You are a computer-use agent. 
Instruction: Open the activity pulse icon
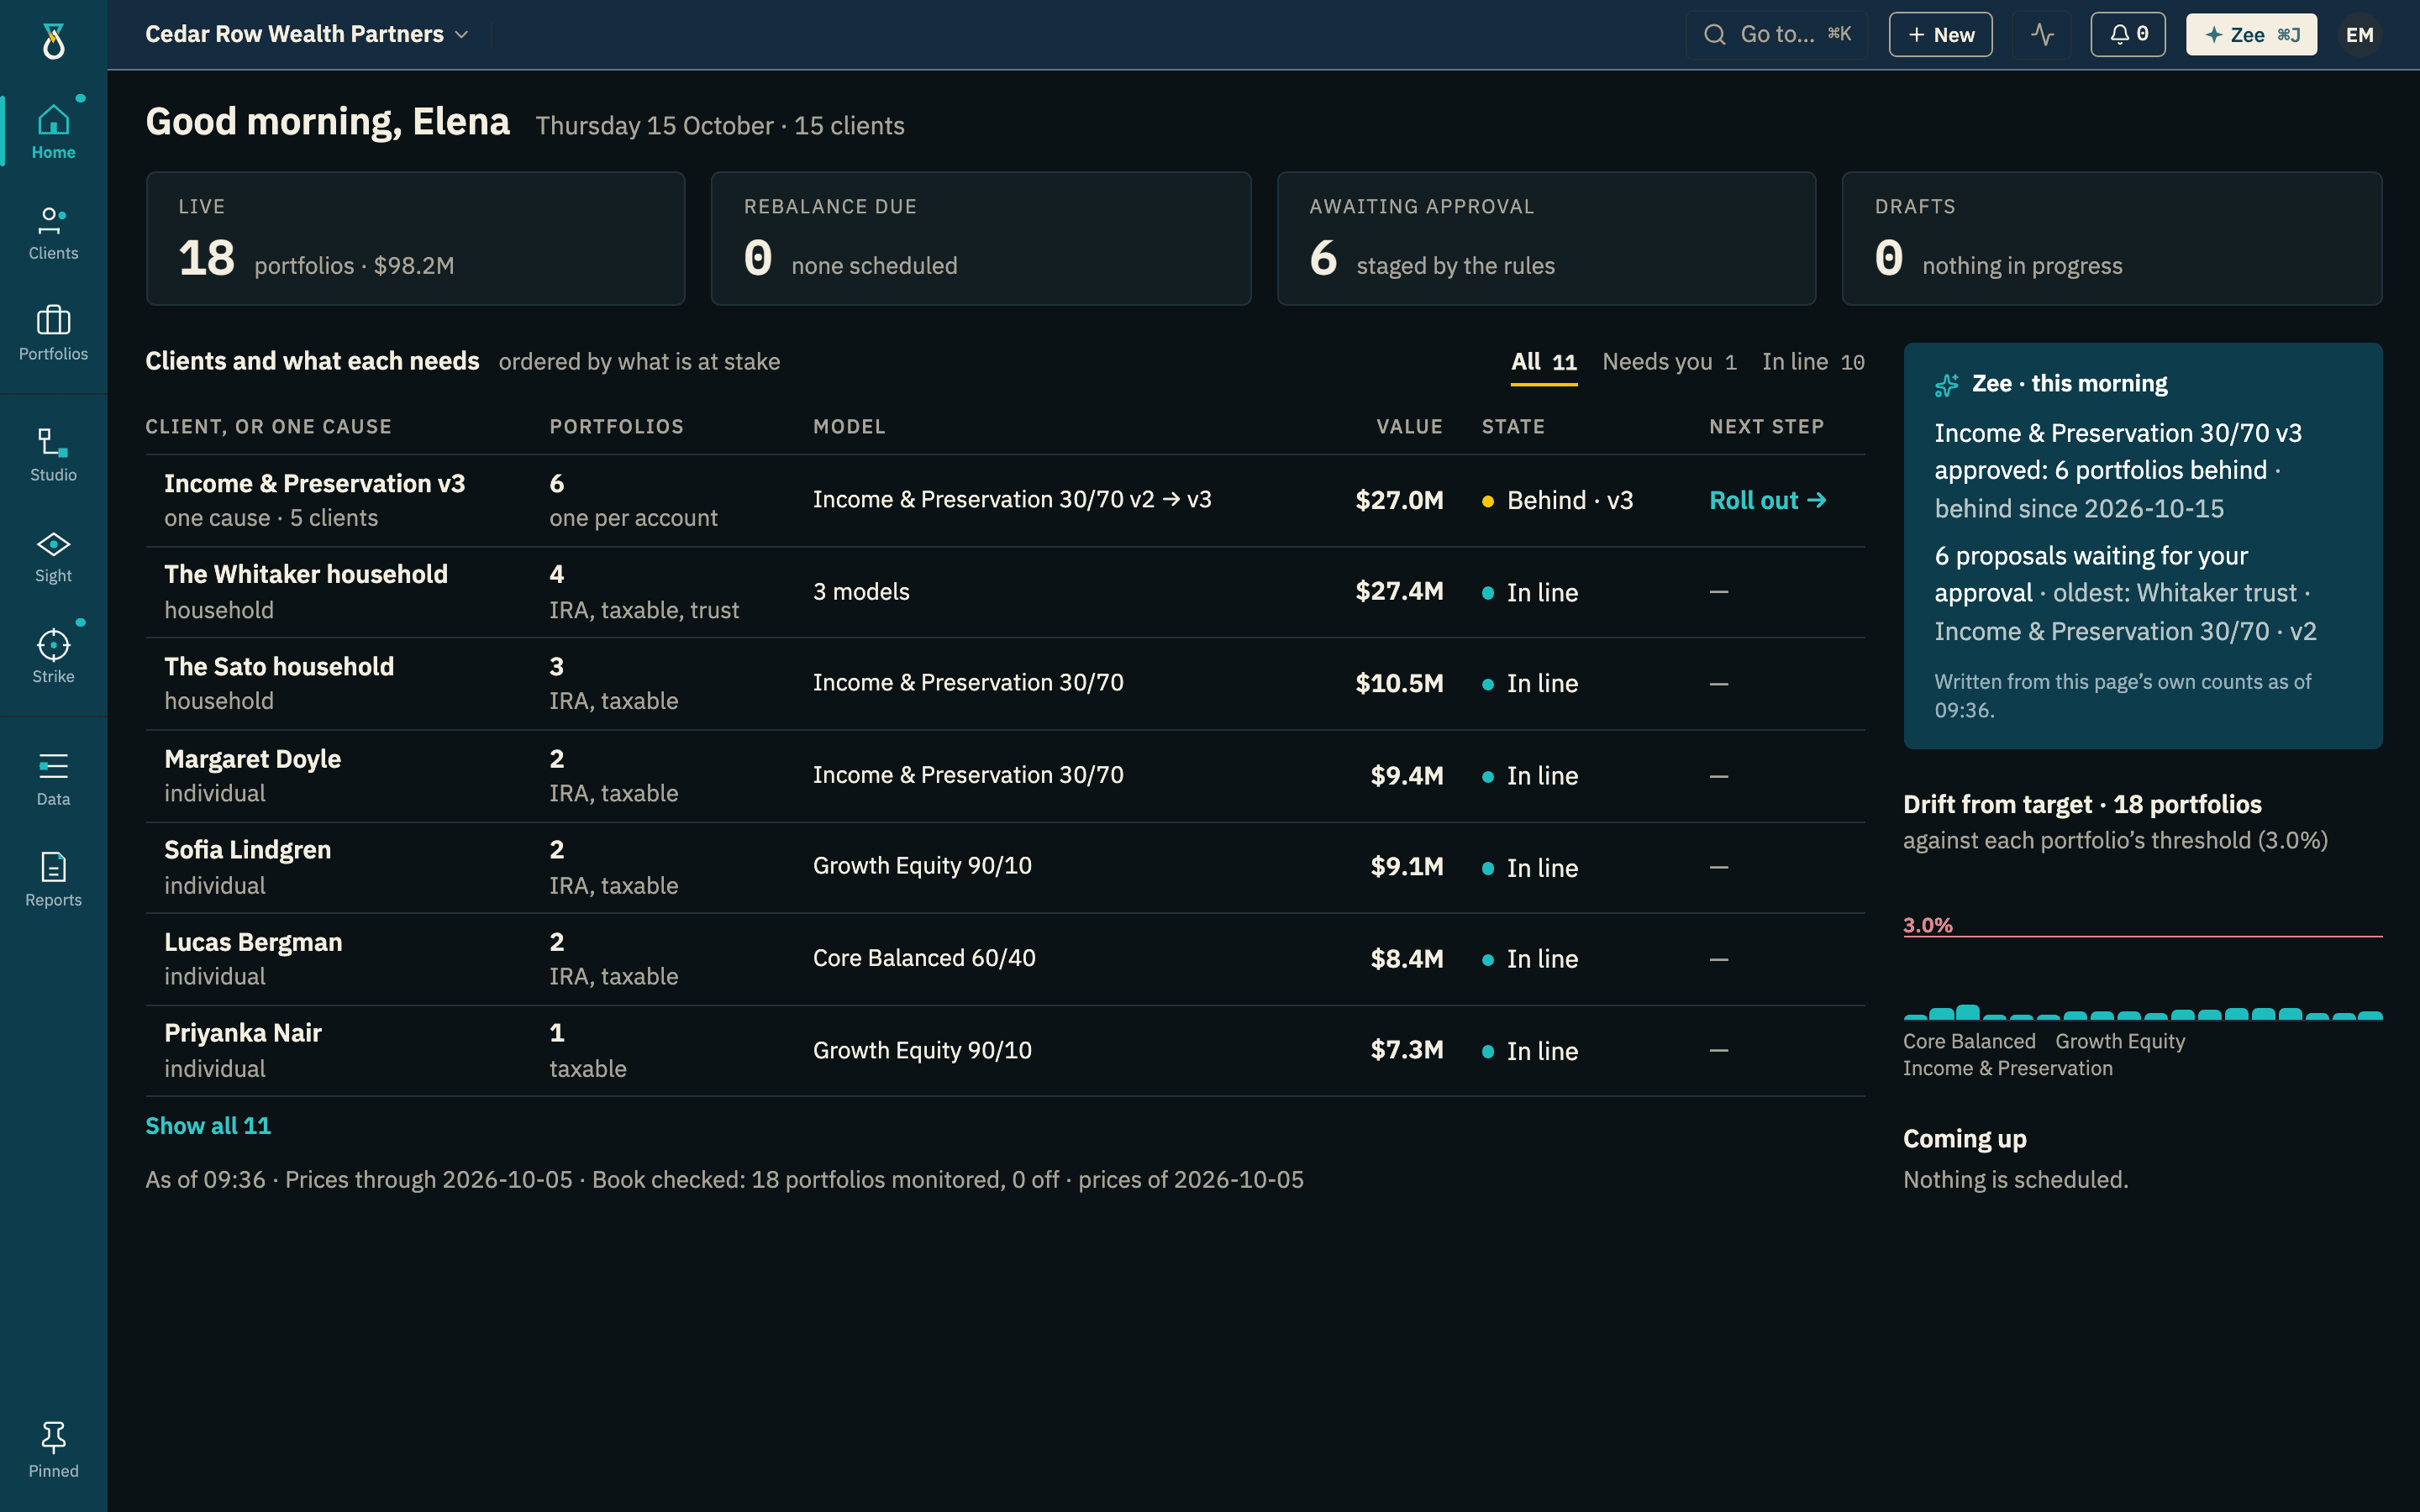(2042, 35)
